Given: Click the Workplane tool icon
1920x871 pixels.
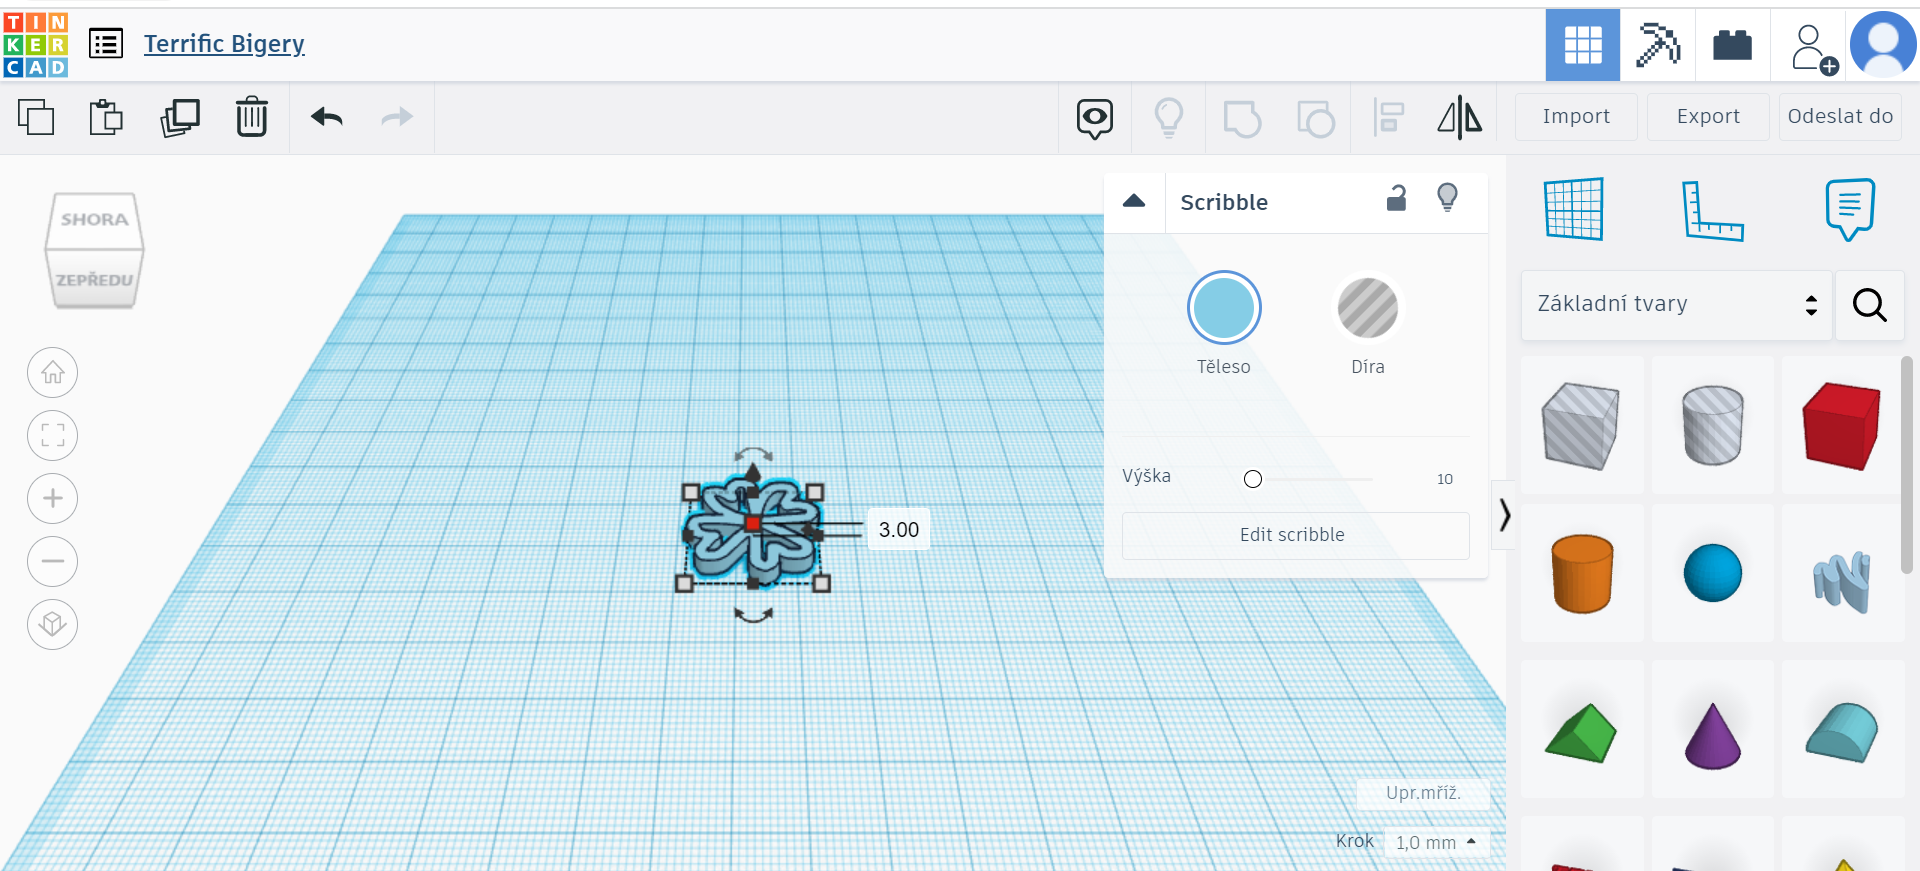Looking at the screenshot, I should point(1574,209).
